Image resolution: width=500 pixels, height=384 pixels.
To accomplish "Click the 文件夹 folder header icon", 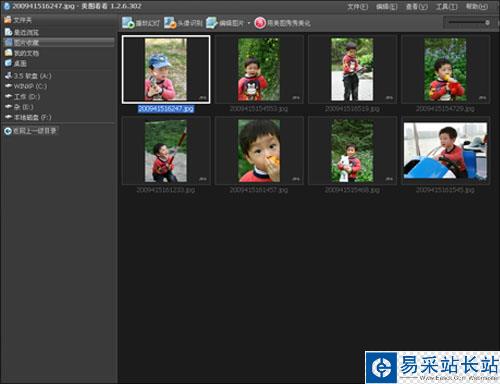I will [x=8, y=20].
